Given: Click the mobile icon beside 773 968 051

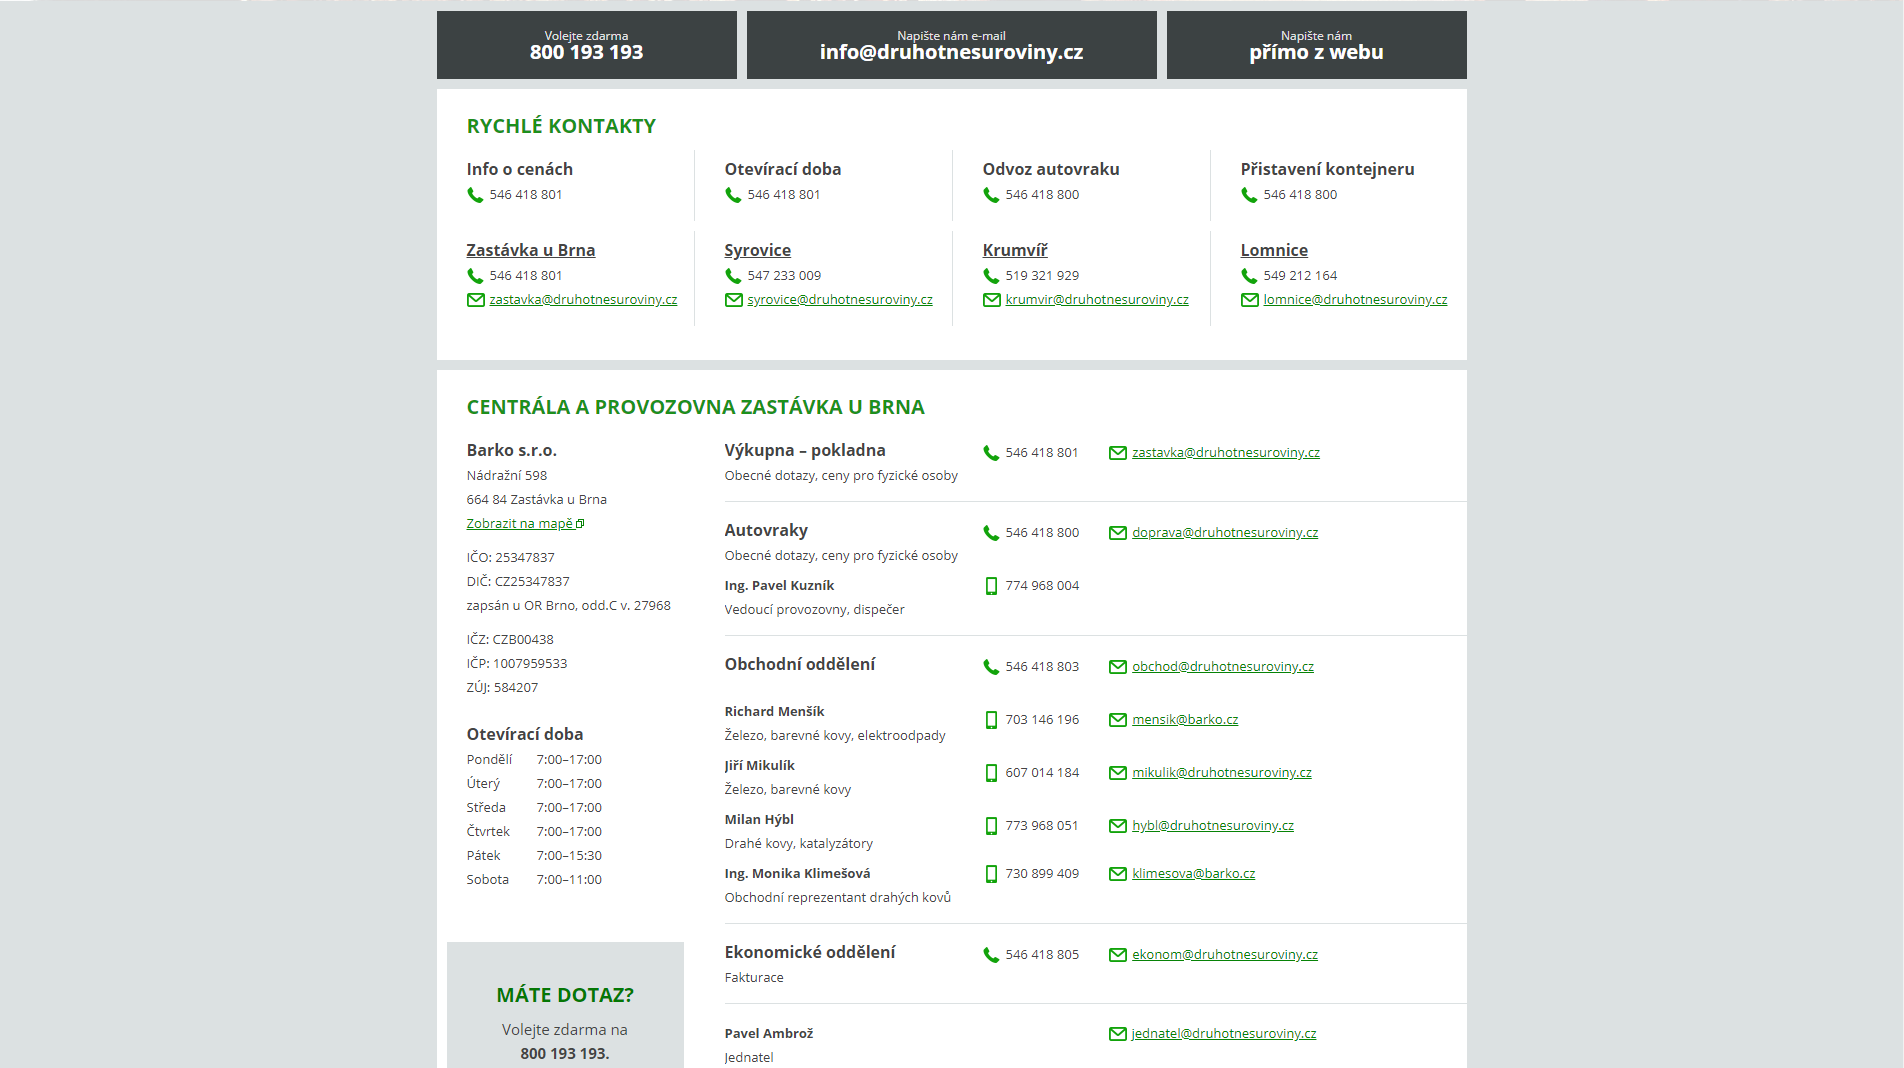Looking at the screenshot, I should point(991,826).
